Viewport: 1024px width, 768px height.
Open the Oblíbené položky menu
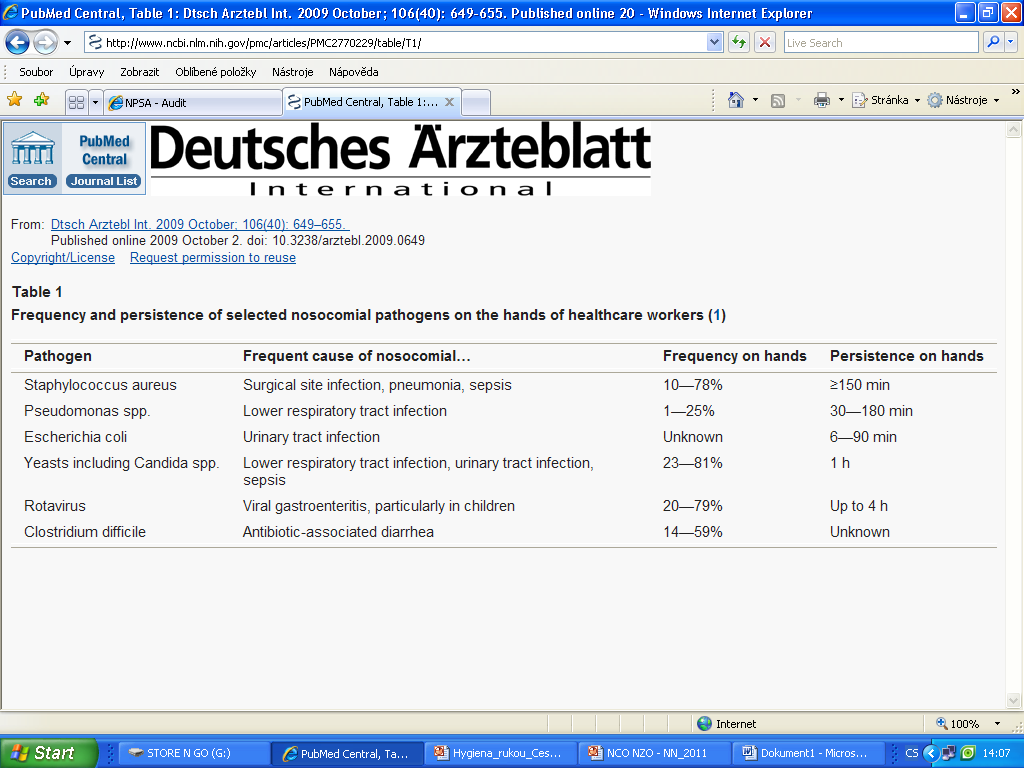[x=216, y=72]
